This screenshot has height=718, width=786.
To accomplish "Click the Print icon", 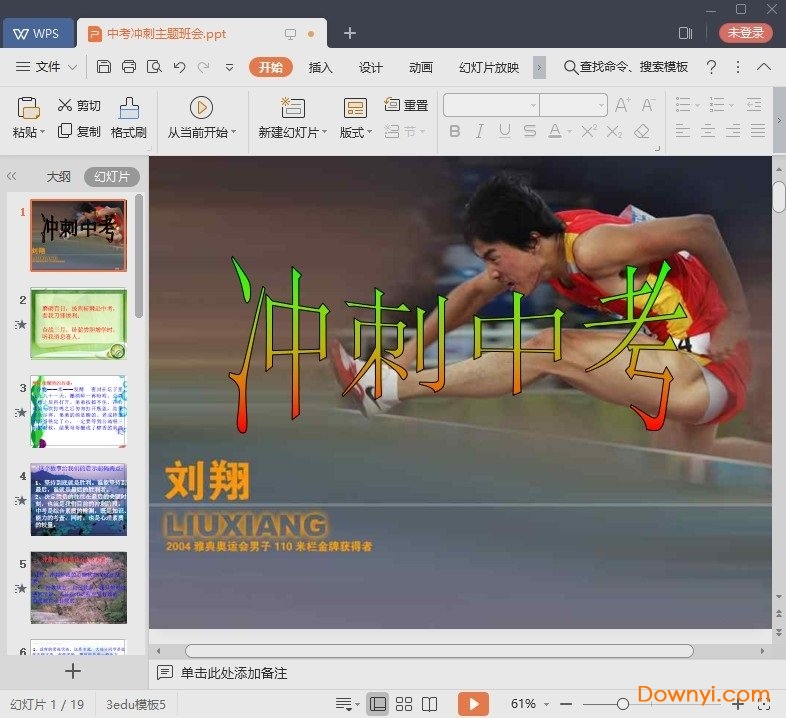I will 129,67.
